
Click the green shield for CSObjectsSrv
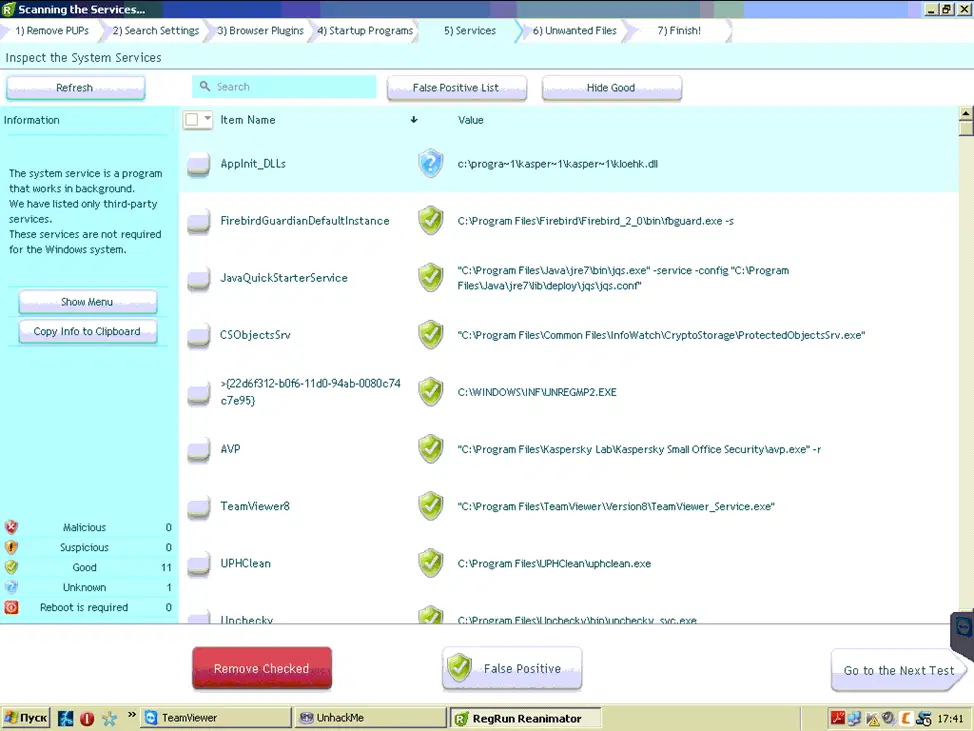point(430,335)
